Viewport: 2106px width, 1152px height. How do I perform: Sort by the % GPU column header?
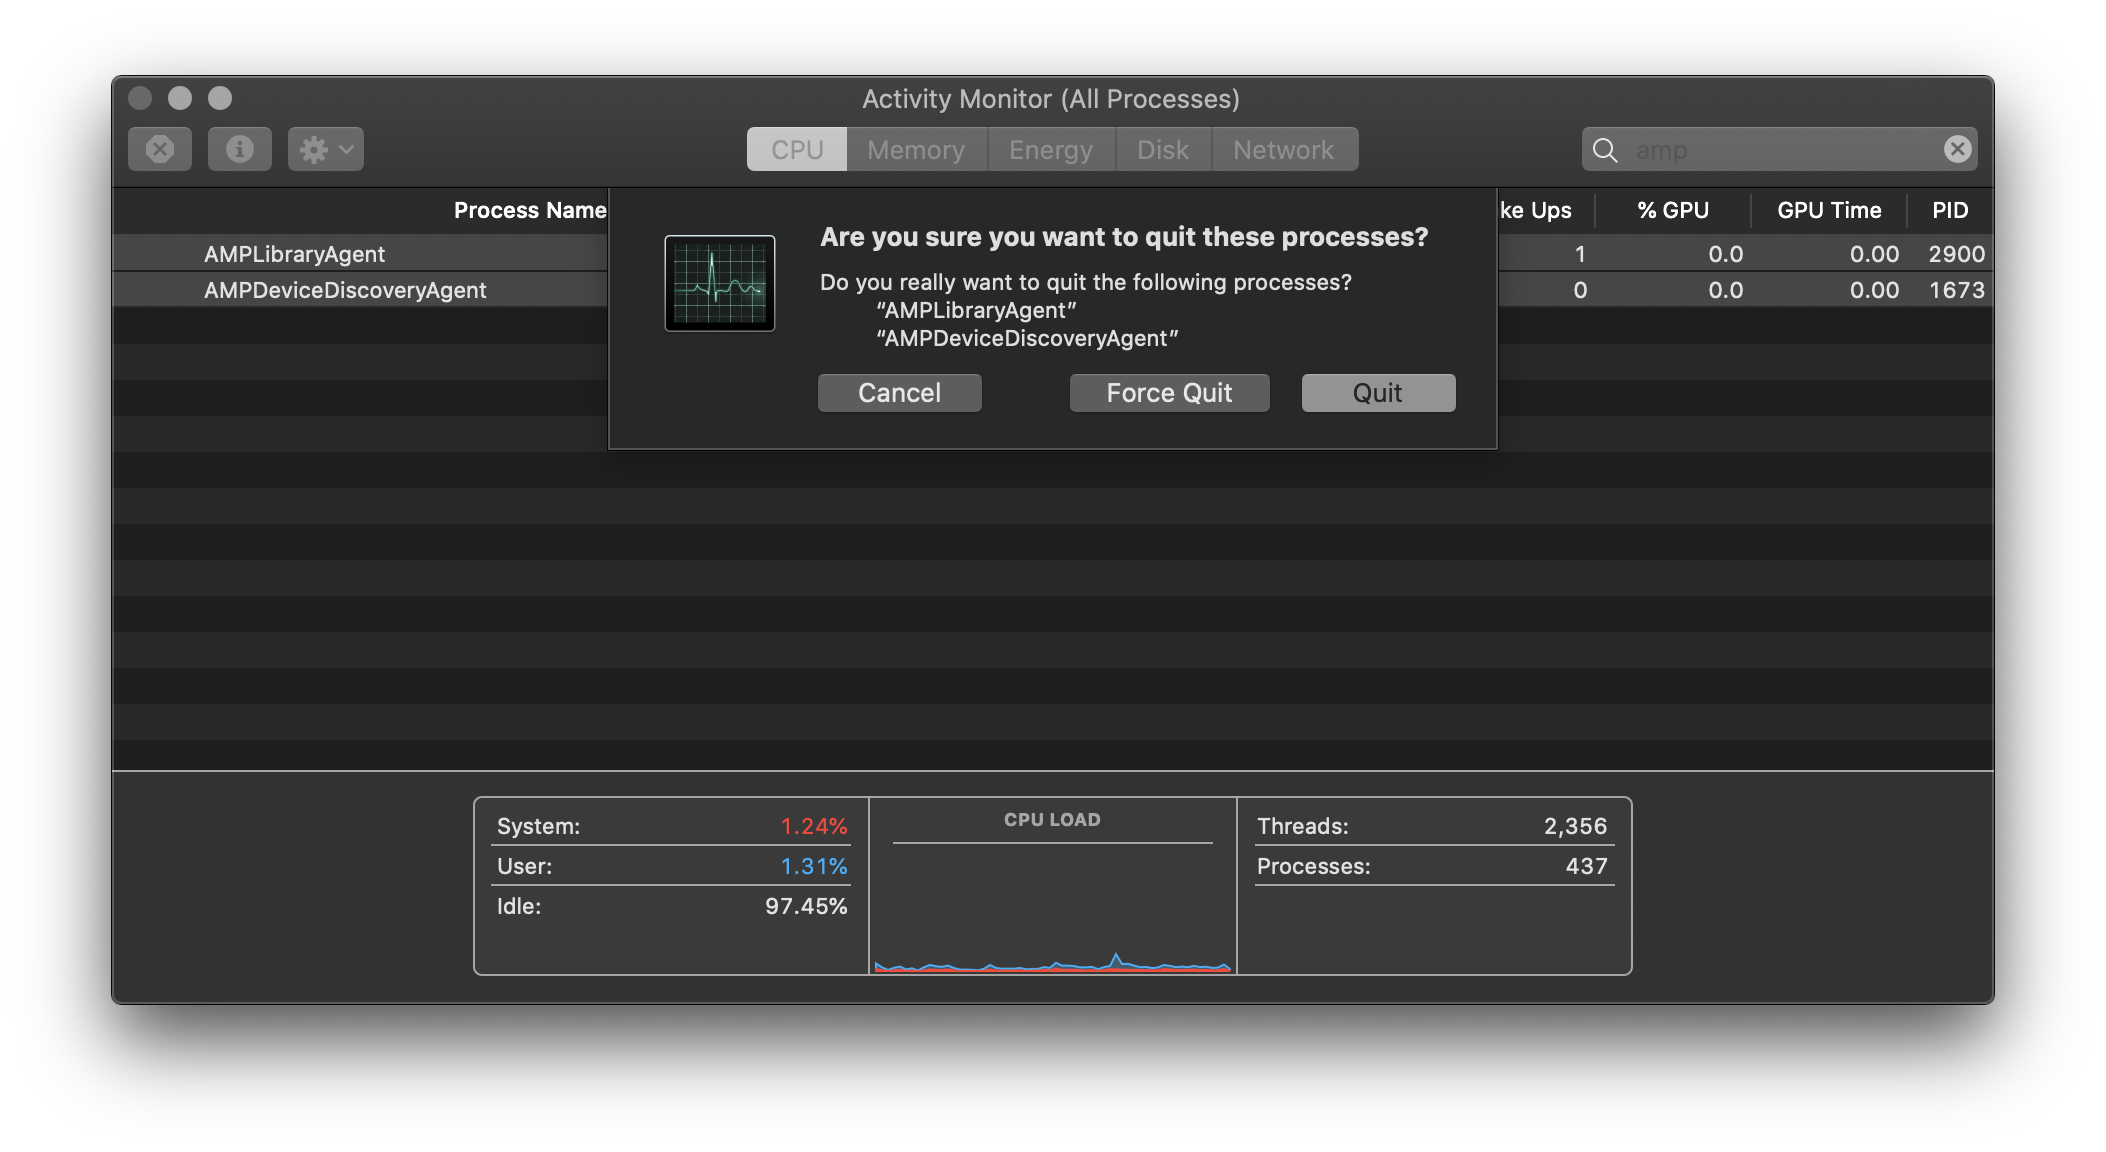[x=1671, y=210]
